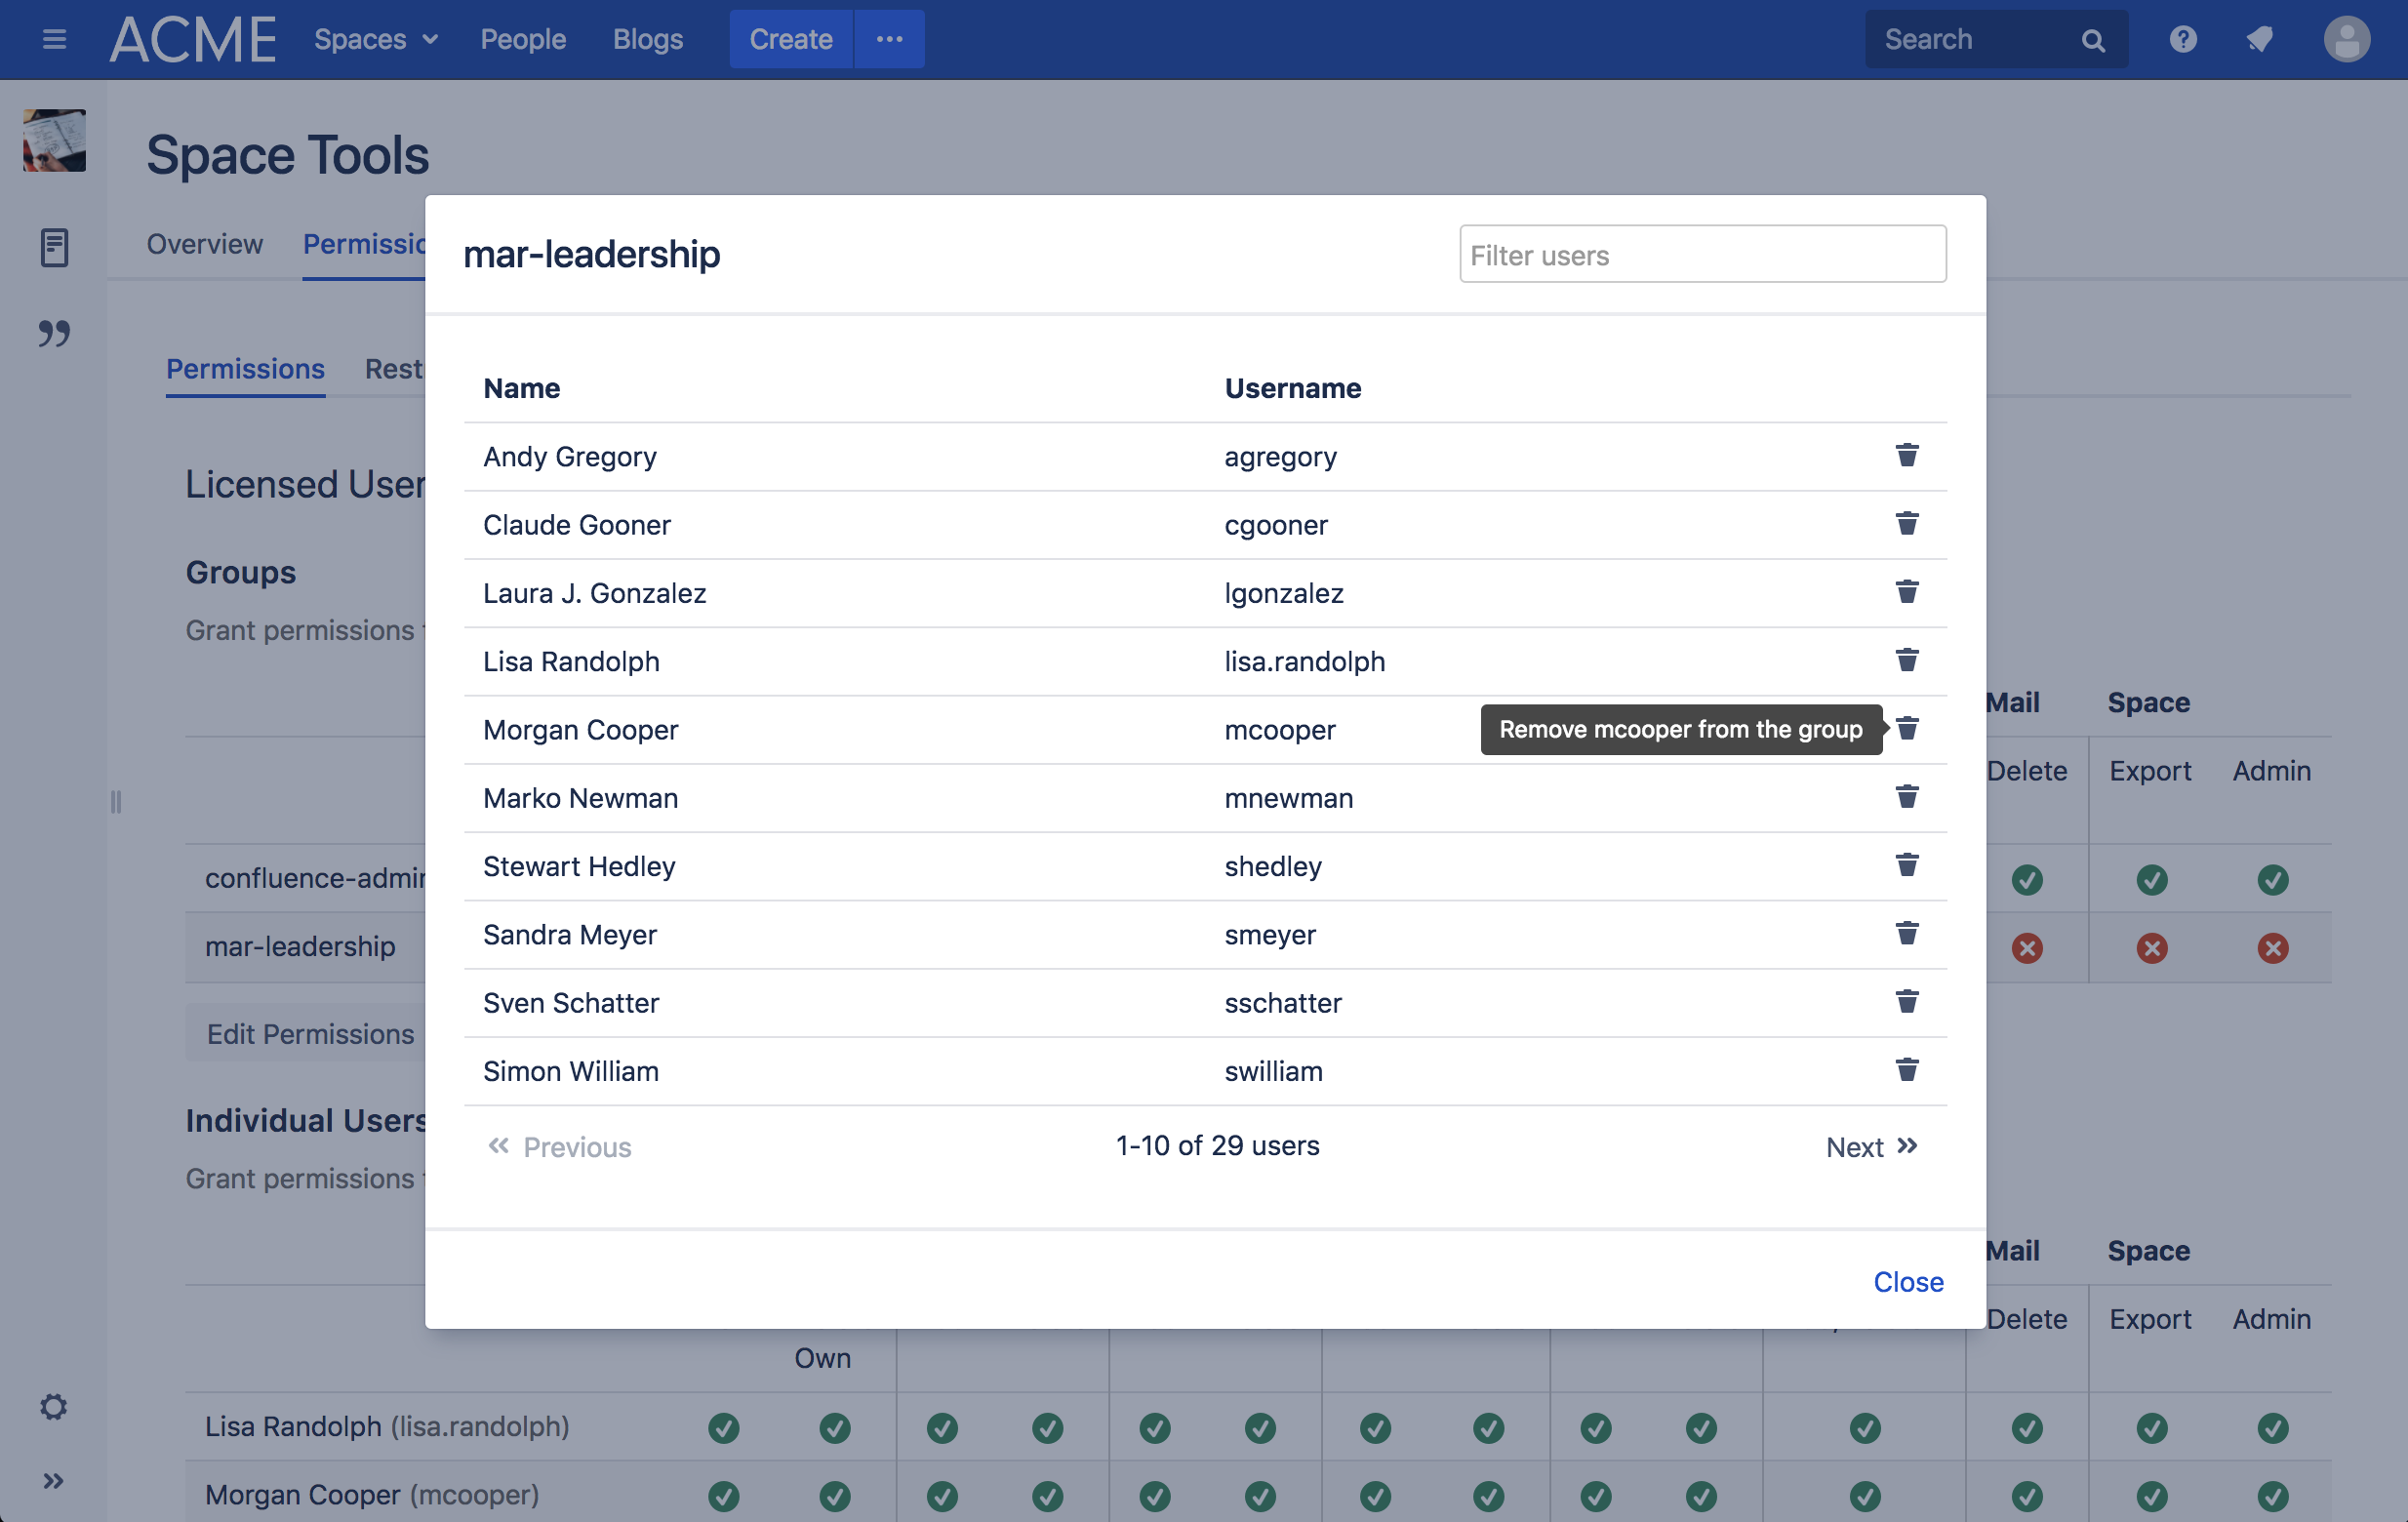The image size is (2408, 1522).
Task: Open notifications icon in header
Action: [2260, 40]
